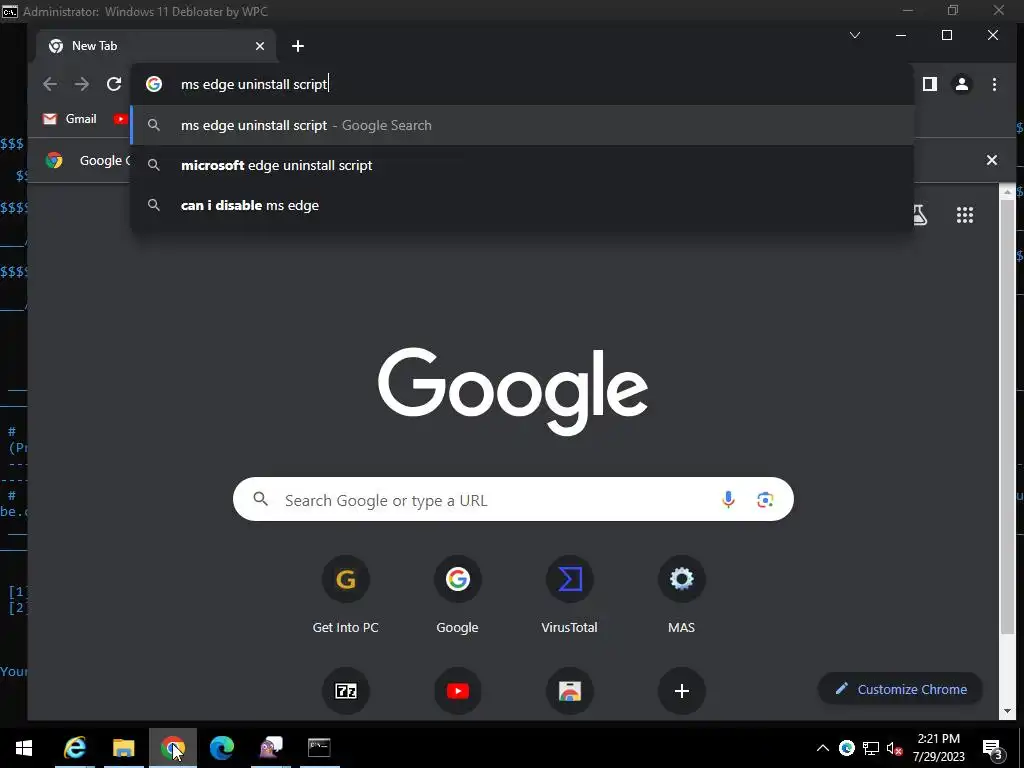Open the Google apps grid
Screen dimensions: 1024x768
tap(965, 215)
